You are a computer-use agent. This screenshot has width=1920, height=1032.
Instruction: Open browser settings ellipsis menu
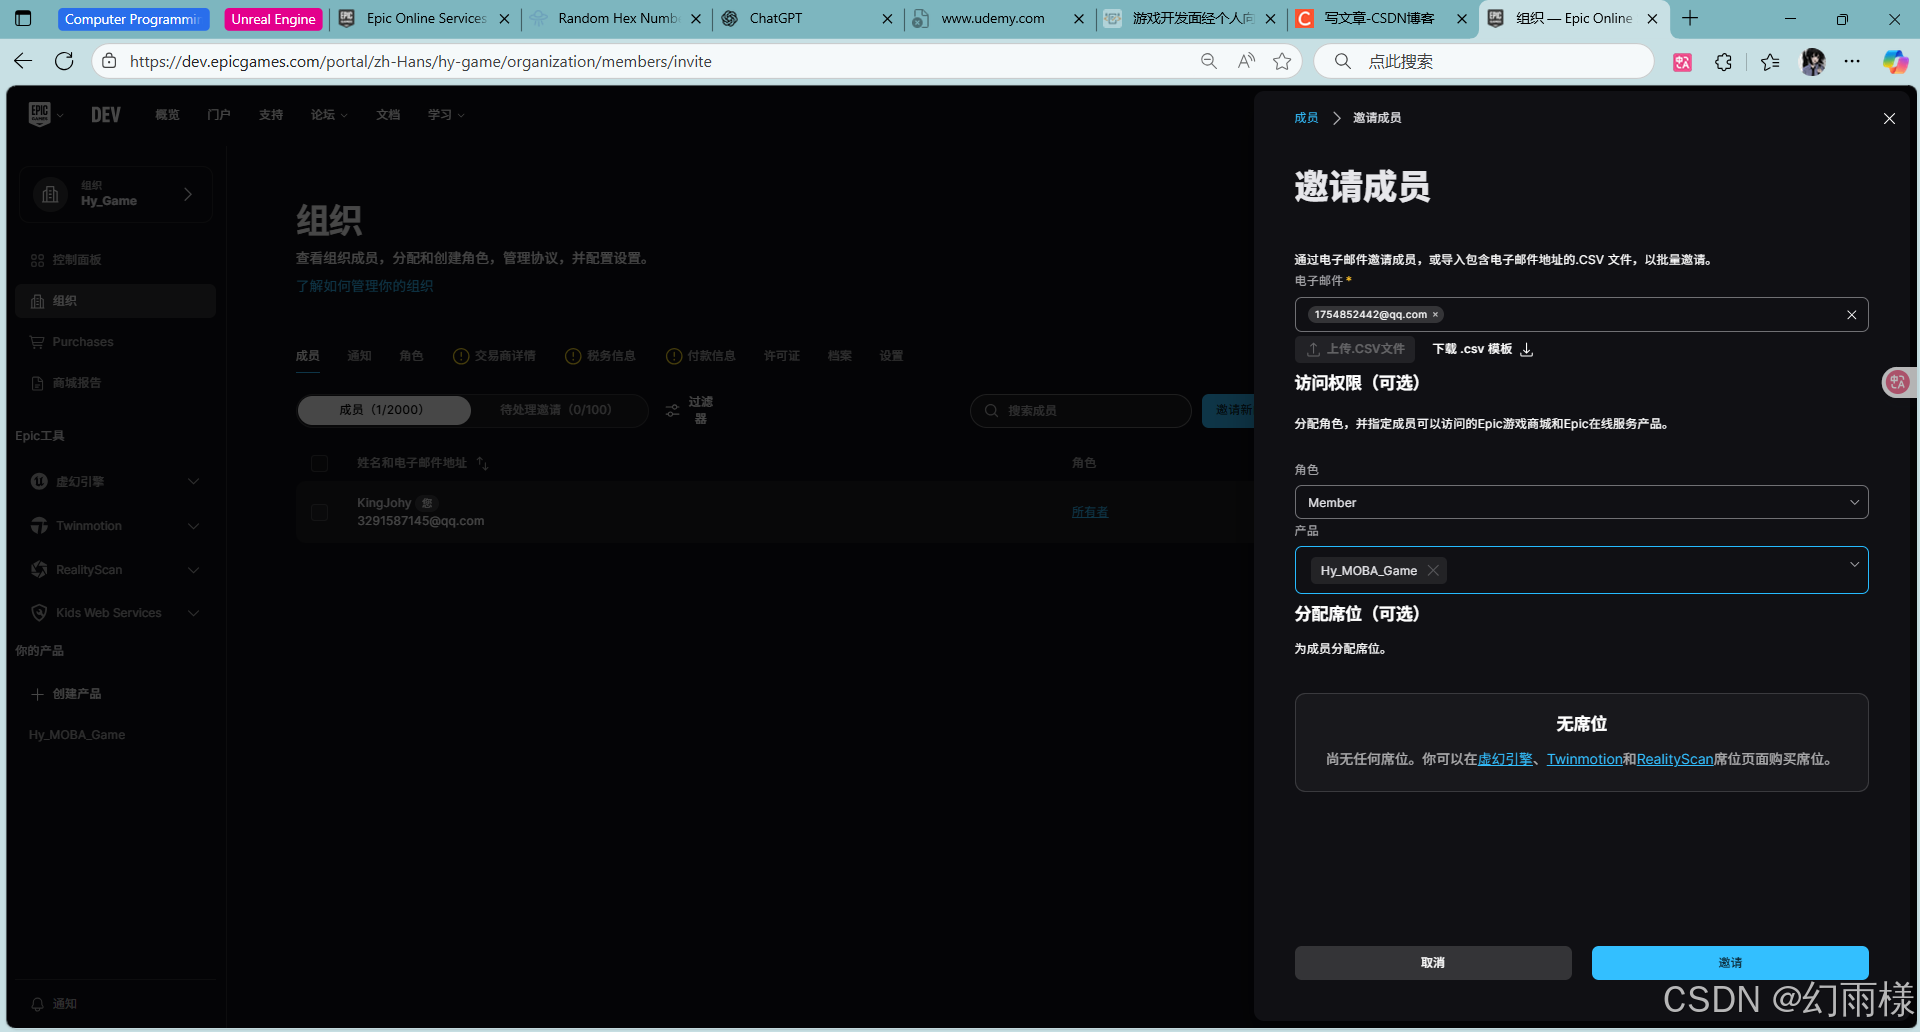click(x=1852, y=62)
